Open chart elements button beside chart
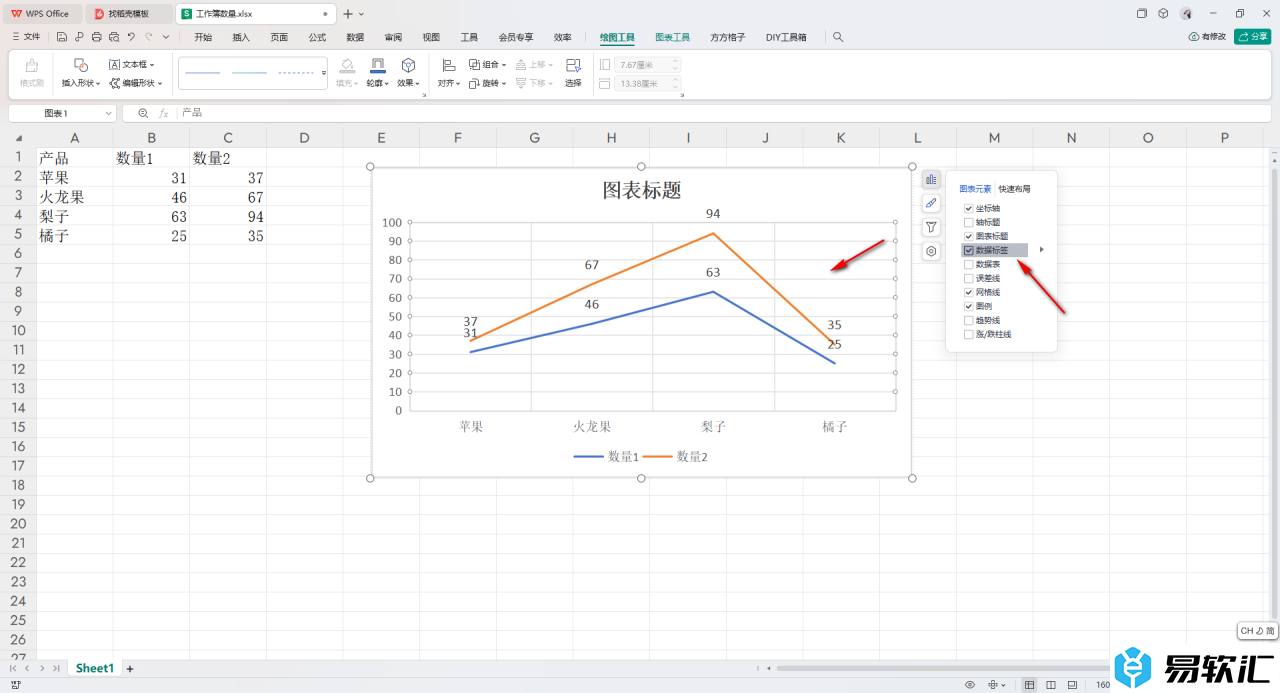1280x693 pixels. [931, 179]
